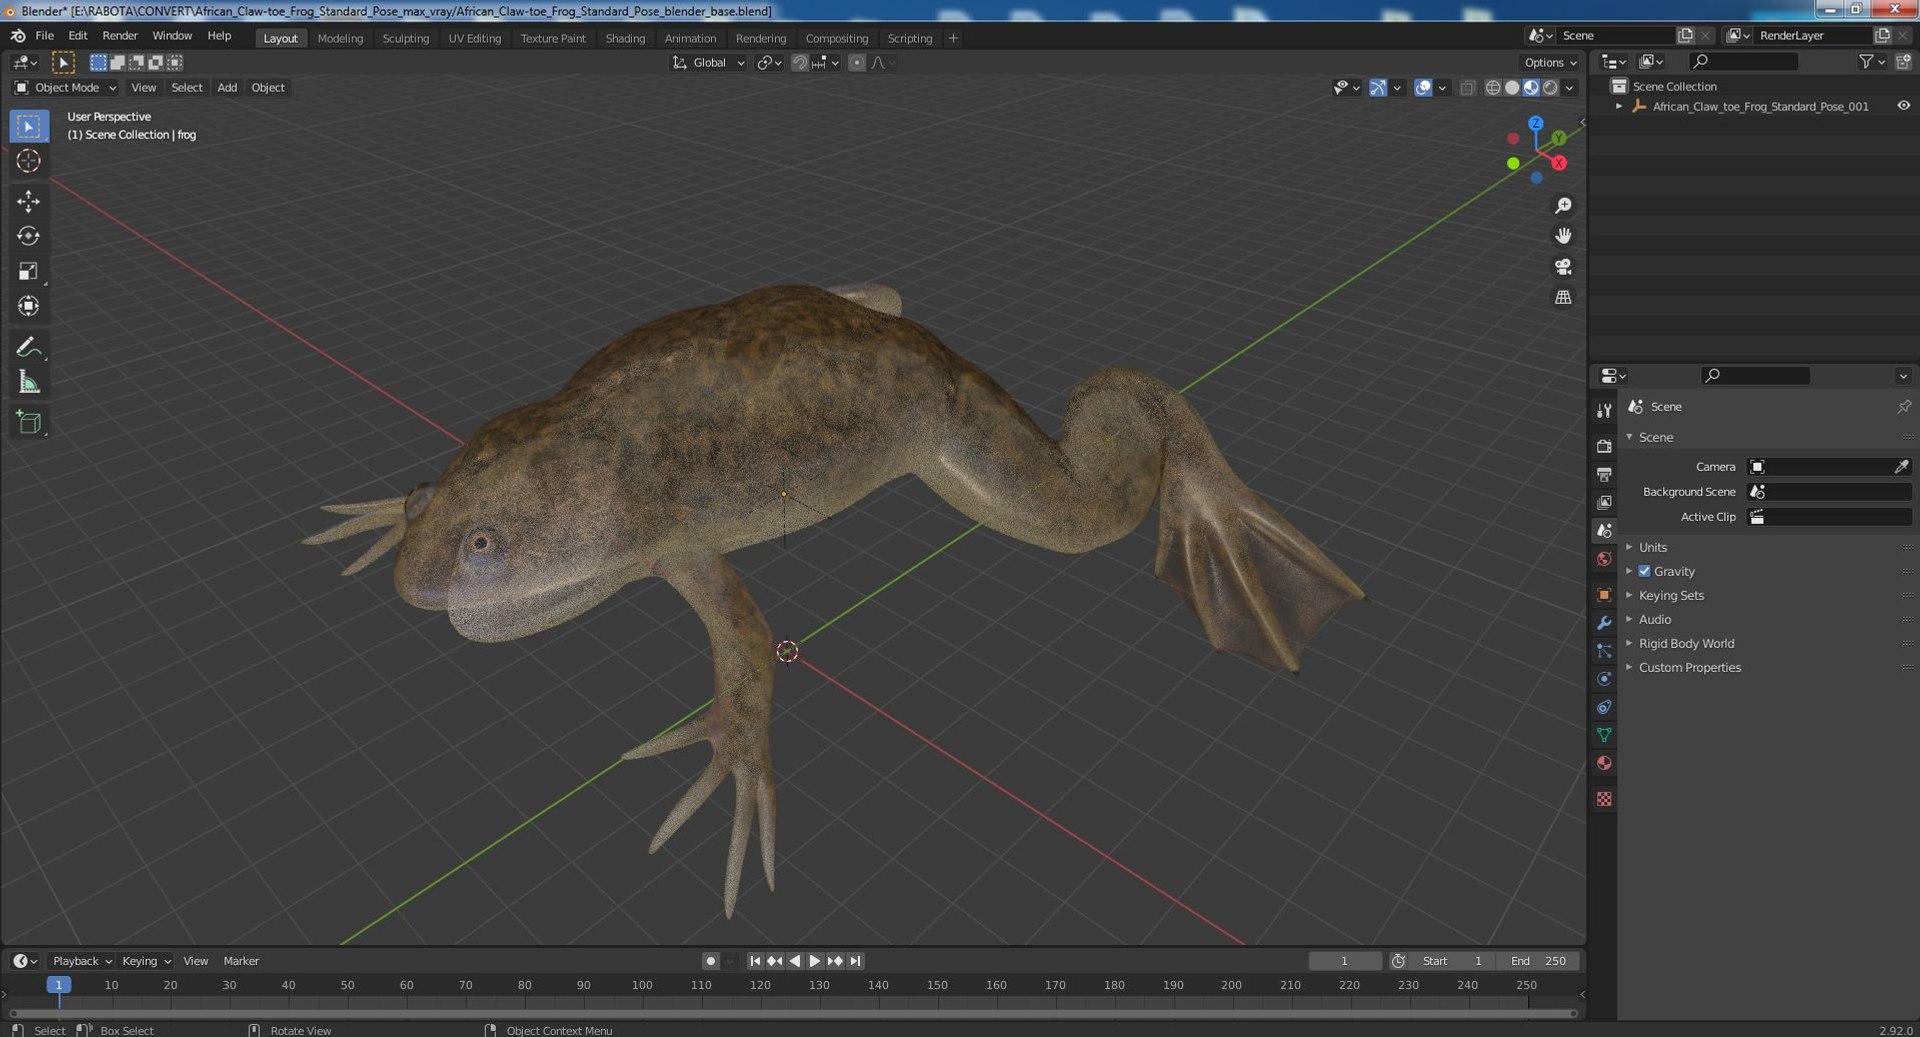This screenshot has height=1037, width=1920.
Task: Open the Playback dropdown
Action: tap(81, 961)
